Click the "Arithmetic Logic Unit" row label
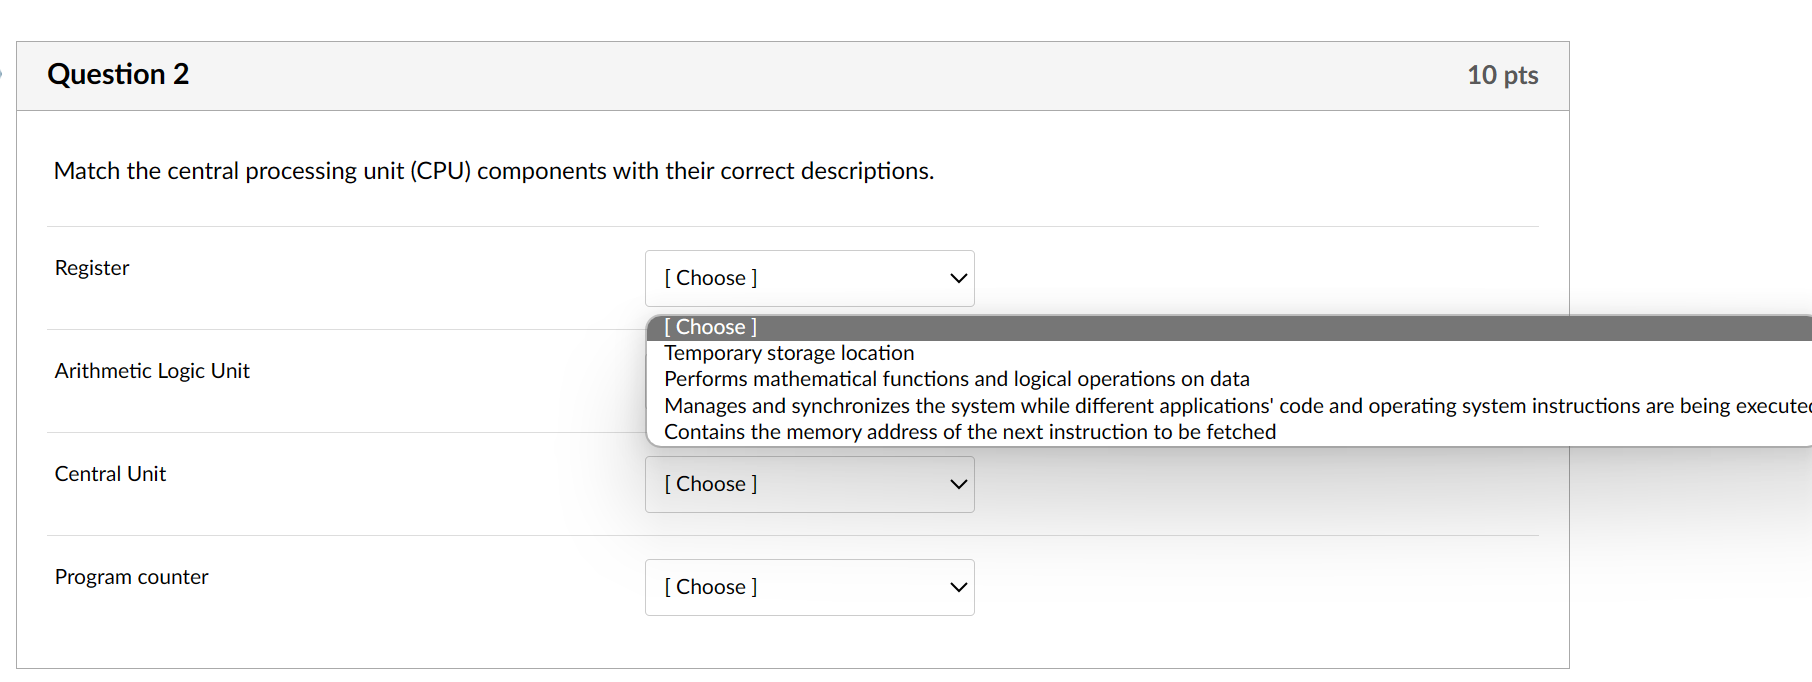This screenshot has width=1812, height=682. (x=152, y=371)
